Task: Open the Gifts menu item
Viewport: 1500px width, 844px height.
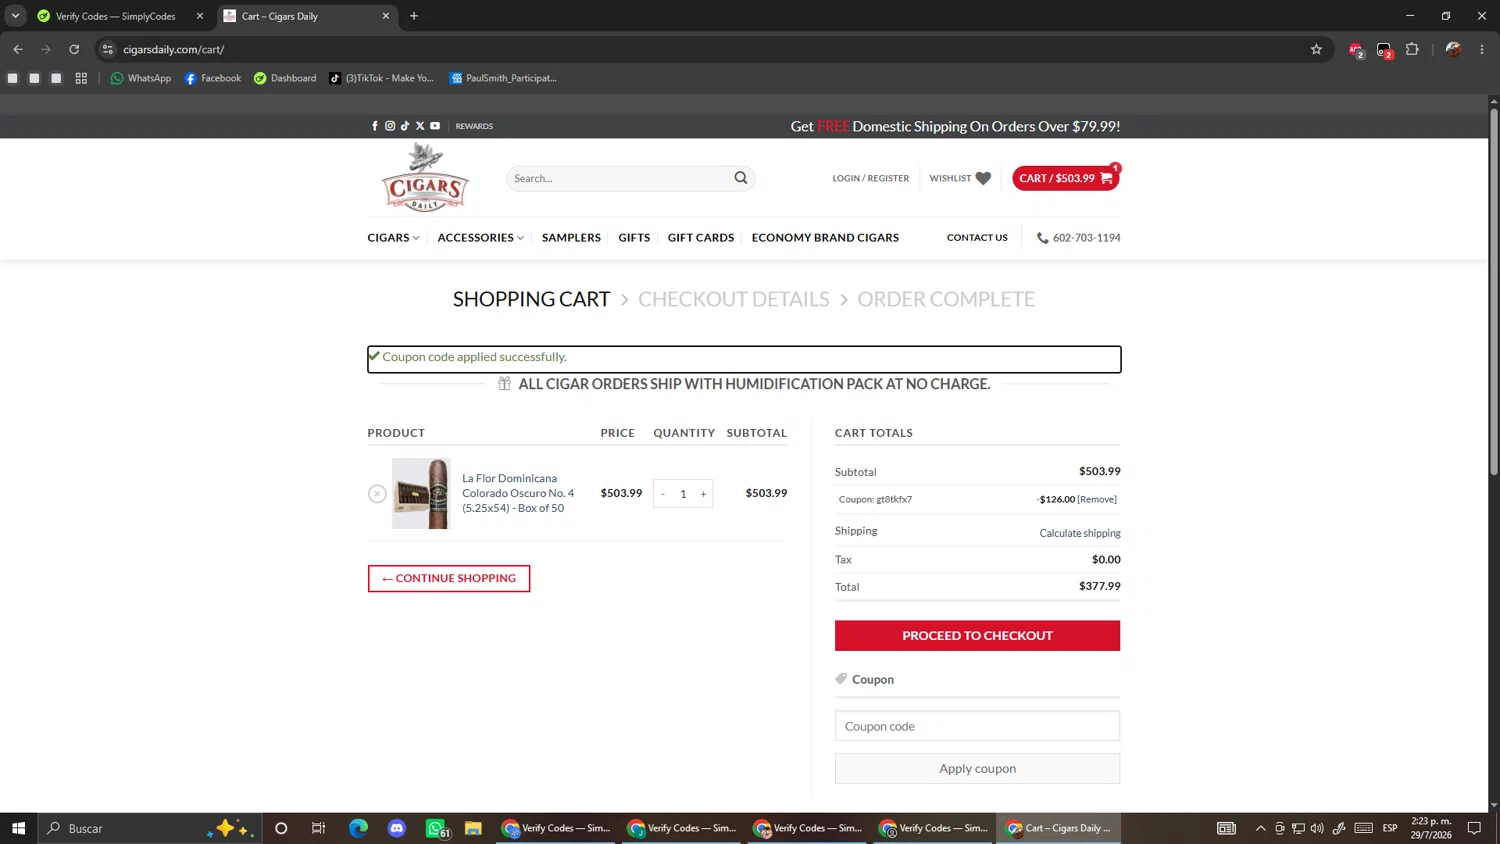Action: coord(634,238)
